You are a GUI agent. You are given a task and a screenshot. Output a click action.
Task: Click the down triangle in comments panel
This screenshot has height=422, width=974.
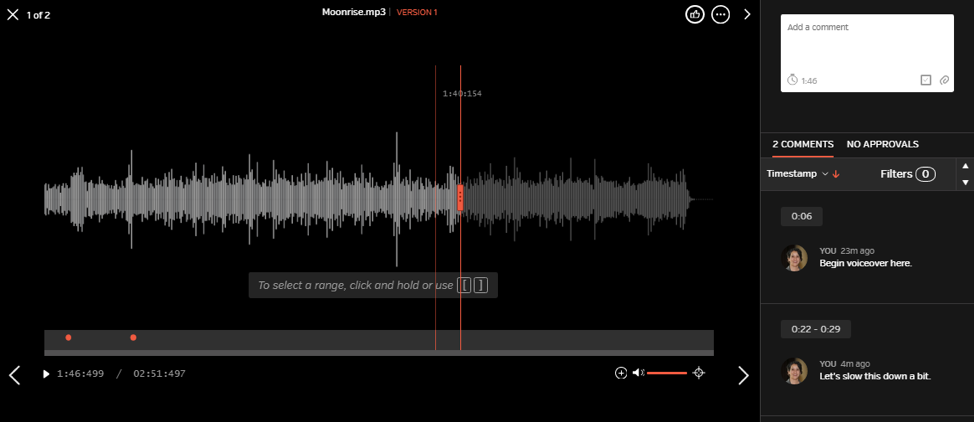pos(965,182)
